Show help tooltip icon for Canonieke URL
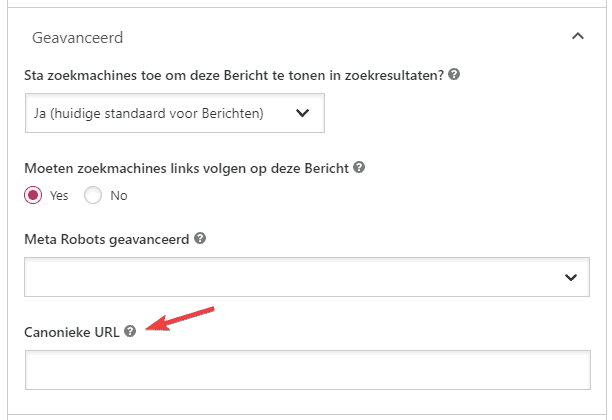This screenshot has width=612, height=420. click(130, 331)
